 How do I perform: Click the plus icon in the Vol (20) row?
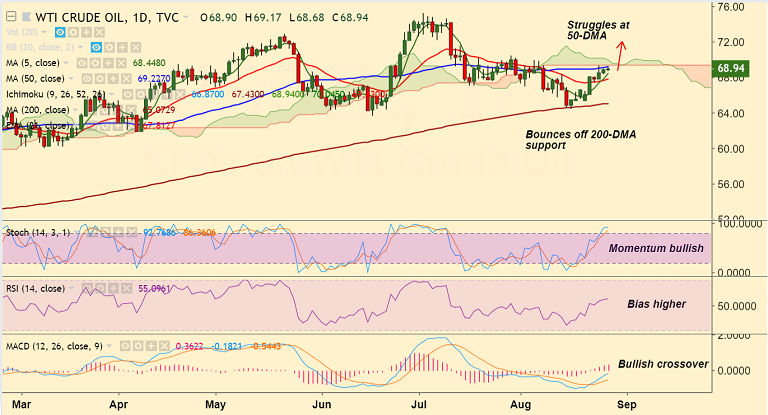[86, 32]
